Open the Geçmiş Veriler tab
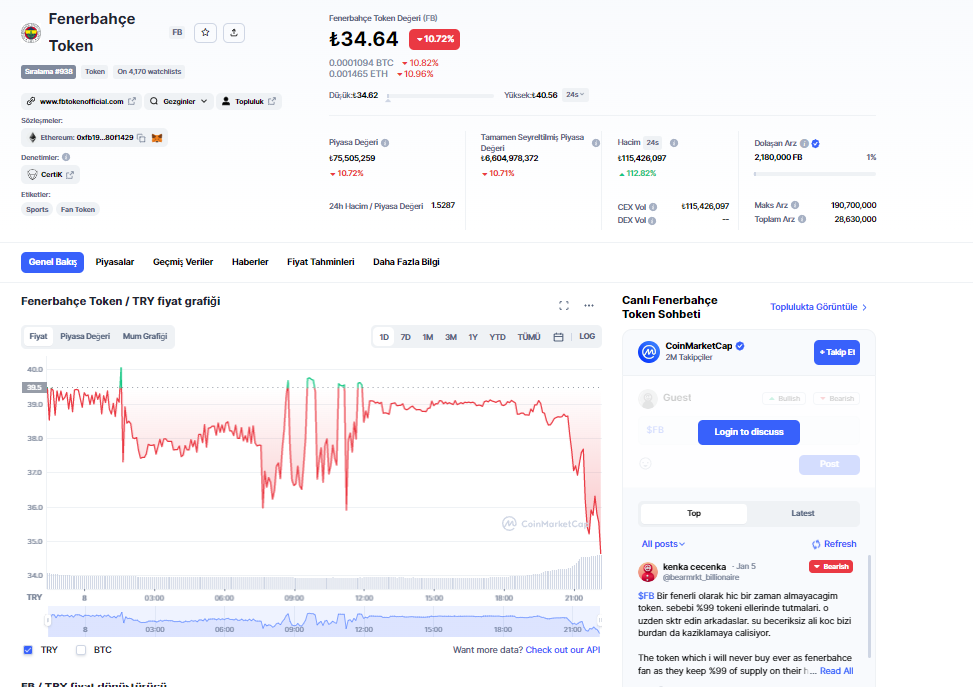Image resolution: width=973 pixels, height=687 pixels. click(x=183, y=262)
